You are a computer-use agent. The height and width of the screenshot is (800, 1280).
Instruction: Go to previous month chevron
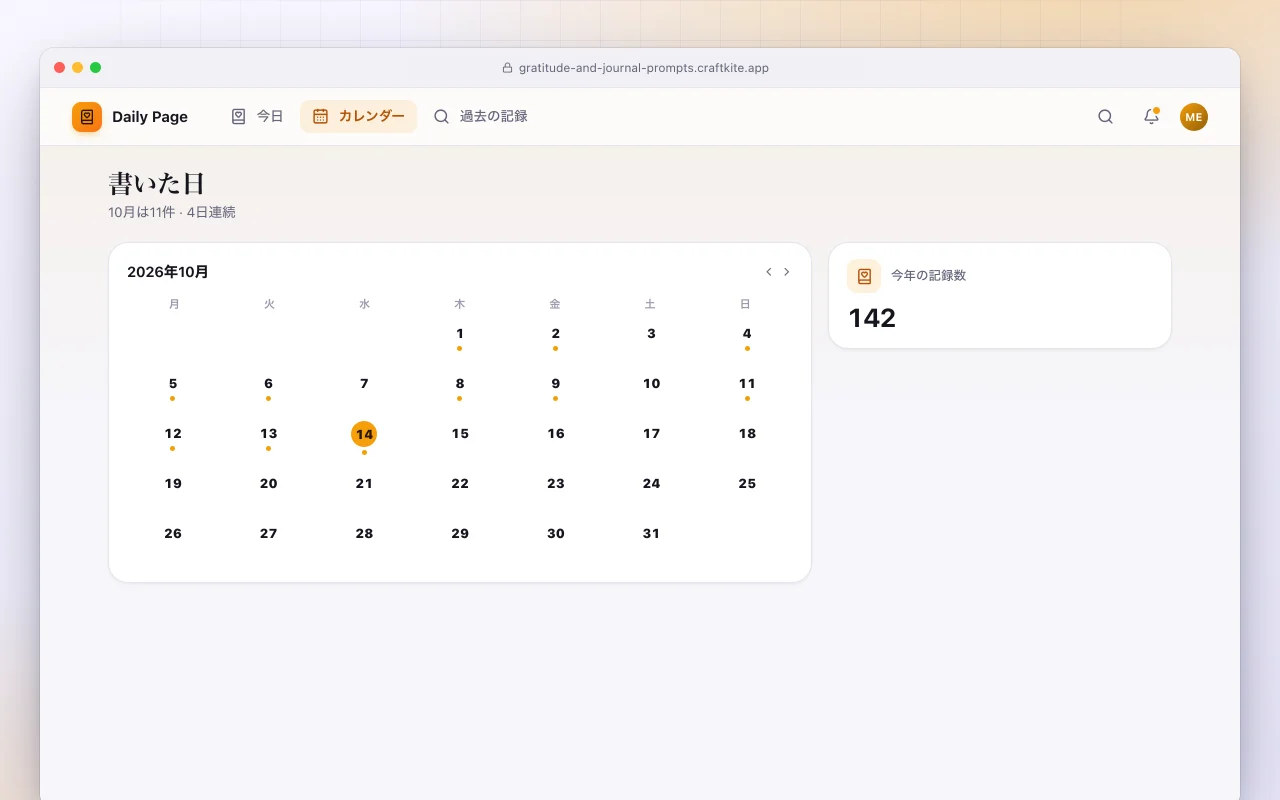coord(769,272)
